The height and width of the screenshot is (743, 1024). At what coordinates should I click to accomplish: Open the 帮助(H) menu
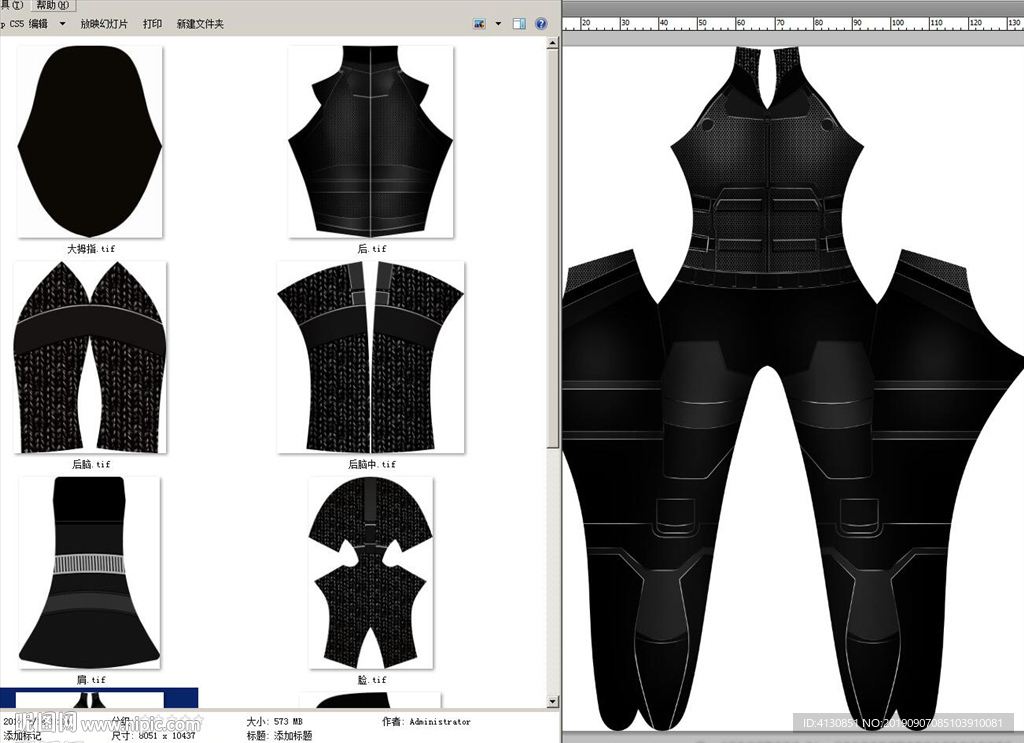[x=53, y=5]
